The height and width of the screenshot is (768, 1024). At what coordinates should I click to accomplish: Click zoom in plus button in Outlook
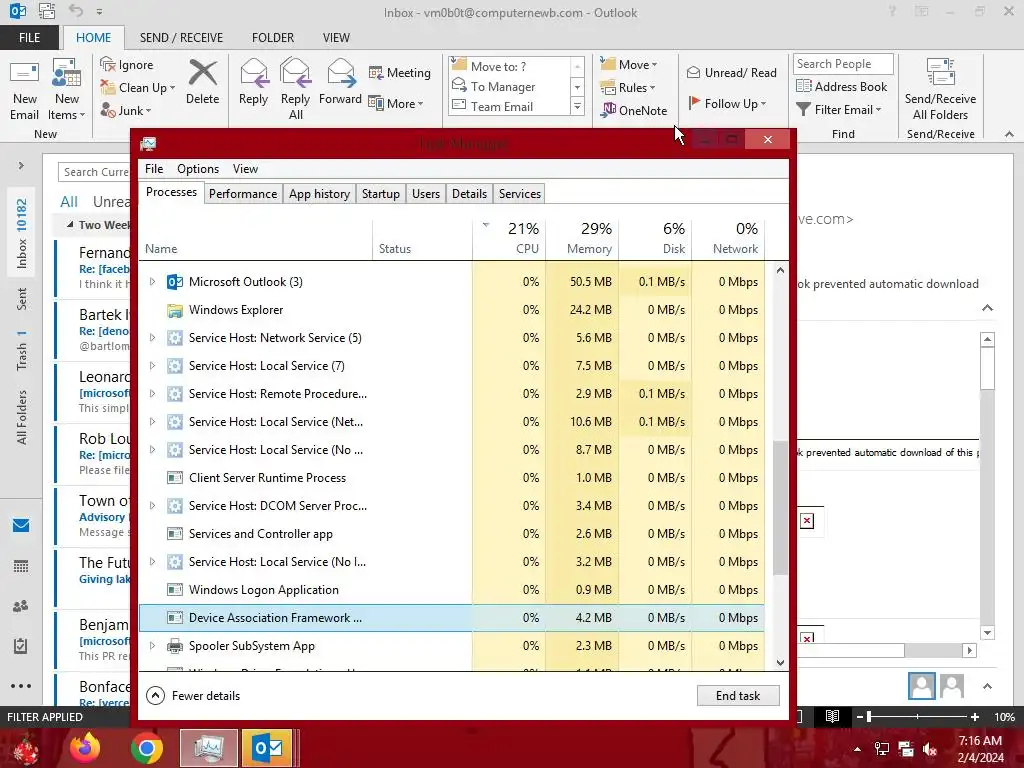974,716
